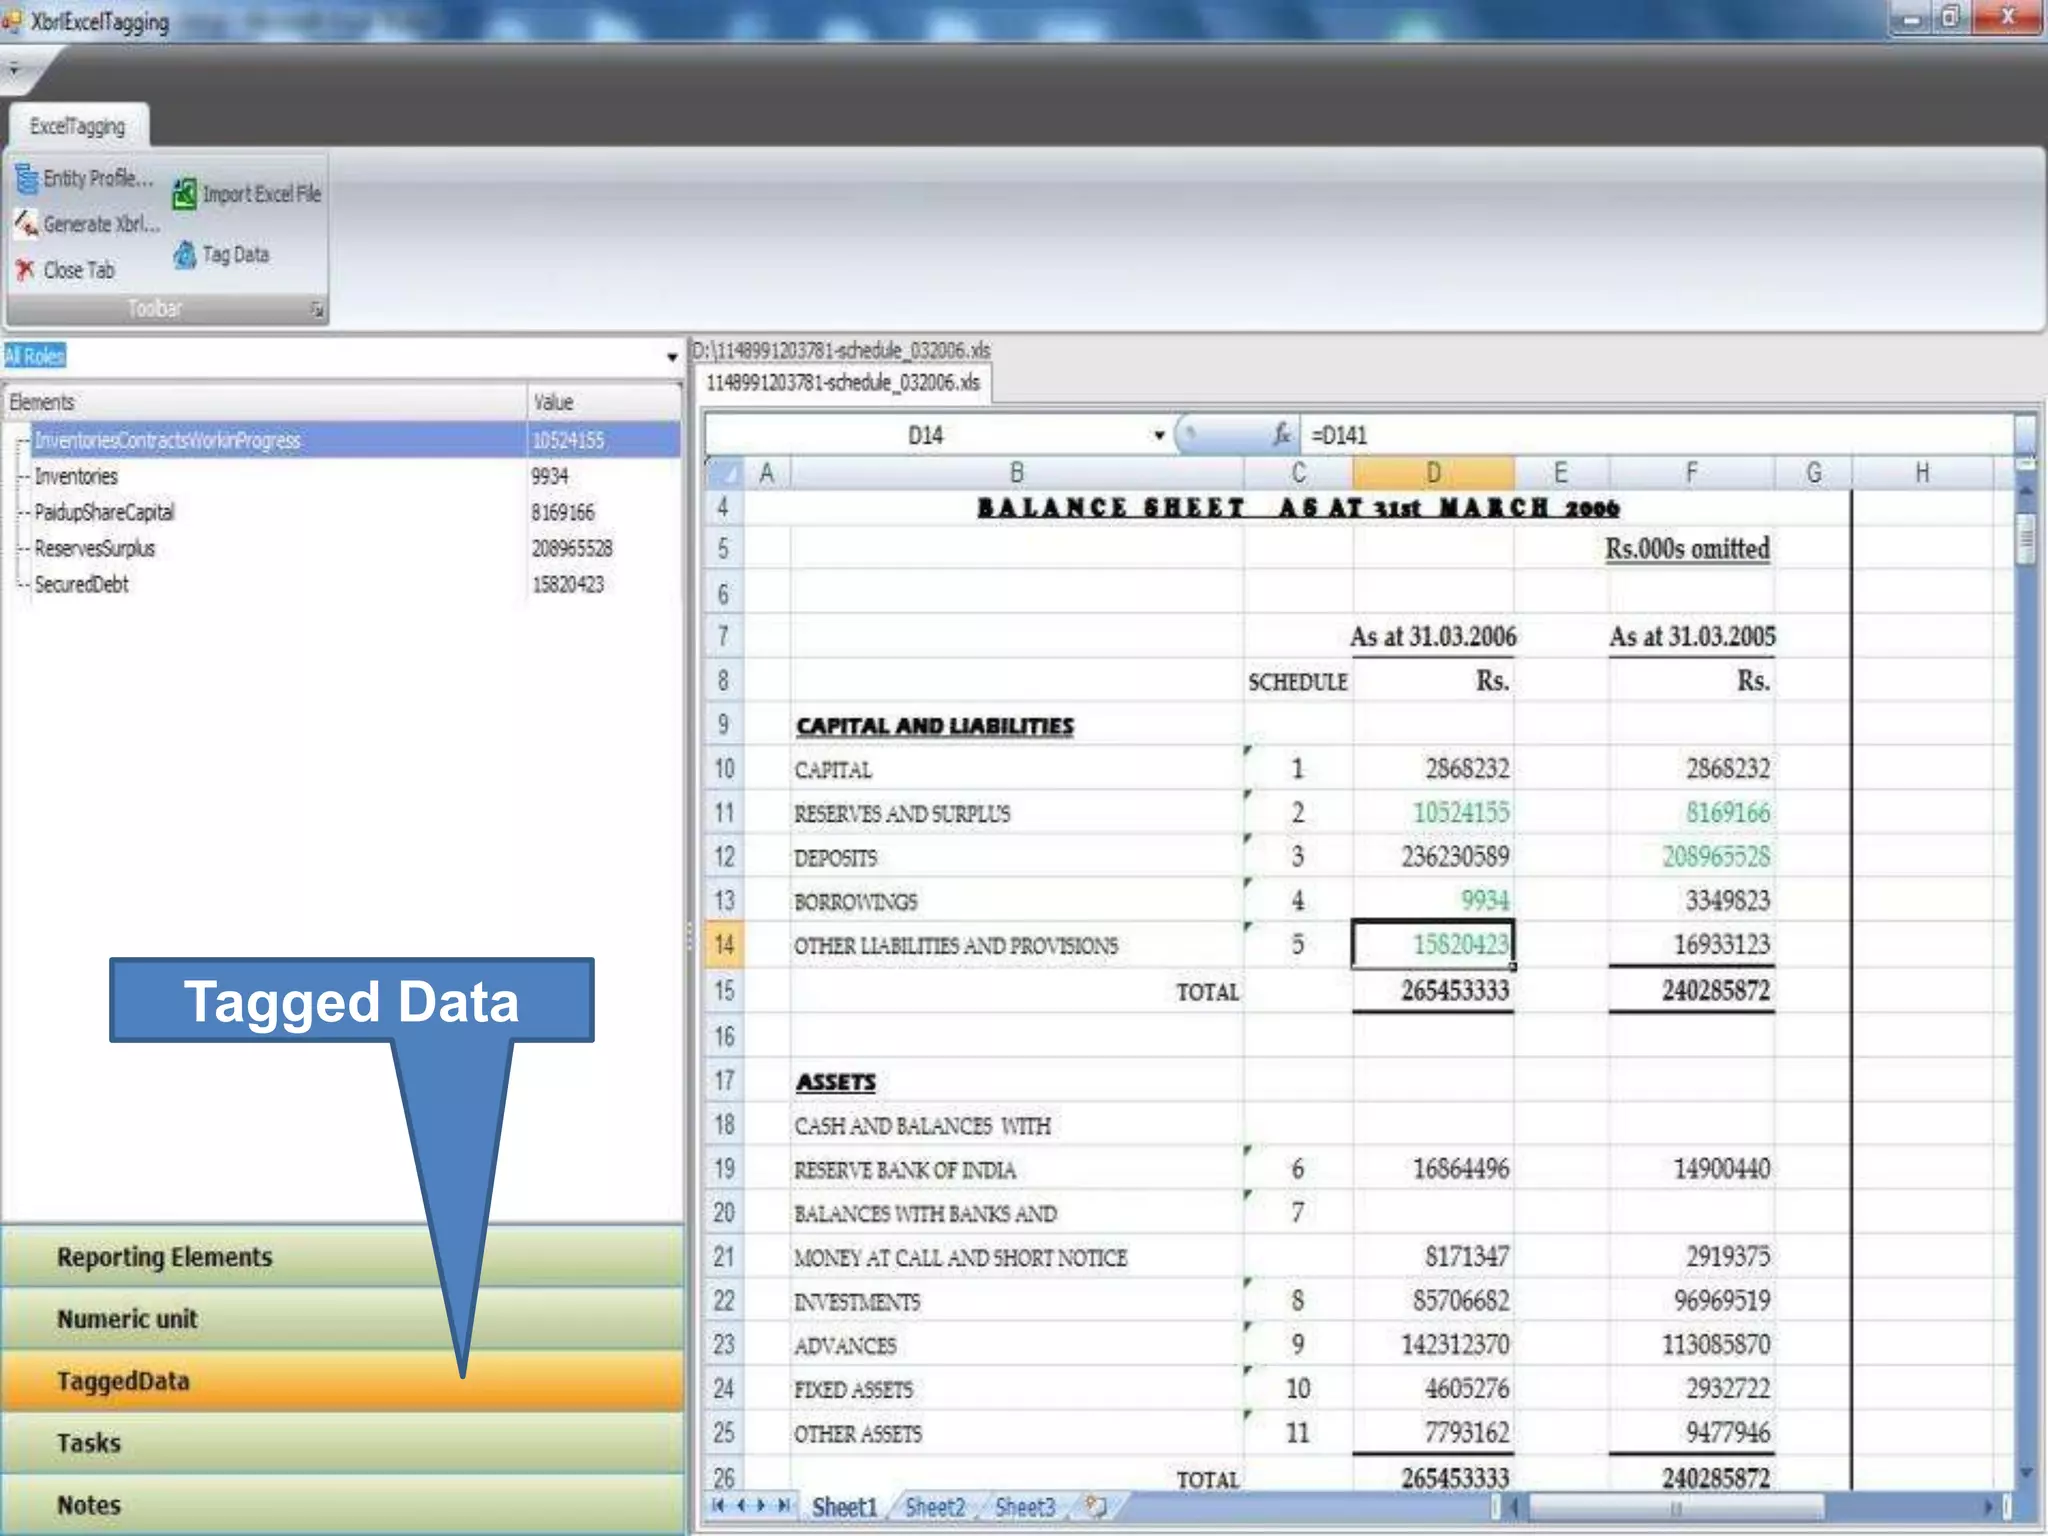Select the SecuredDebt tagged element
This screenshot has width=2048, height=1536.
pos(82,585)
